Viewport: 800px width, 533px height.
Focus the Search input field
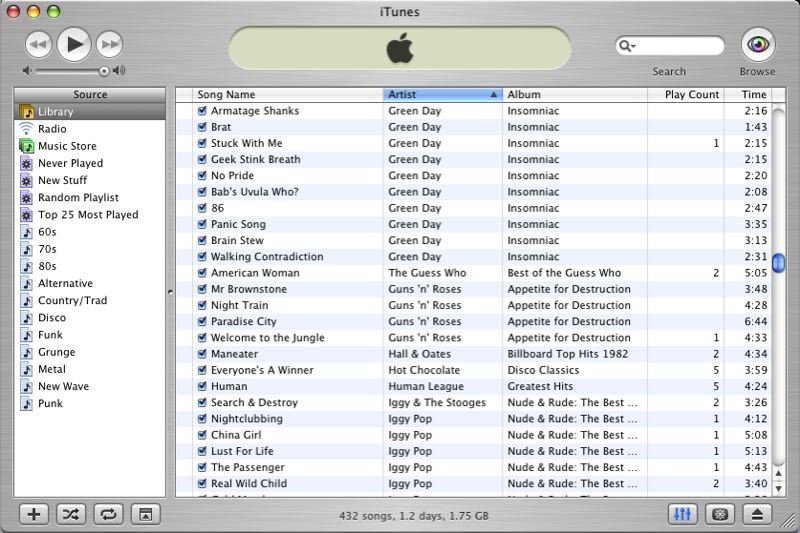[669, 46]
